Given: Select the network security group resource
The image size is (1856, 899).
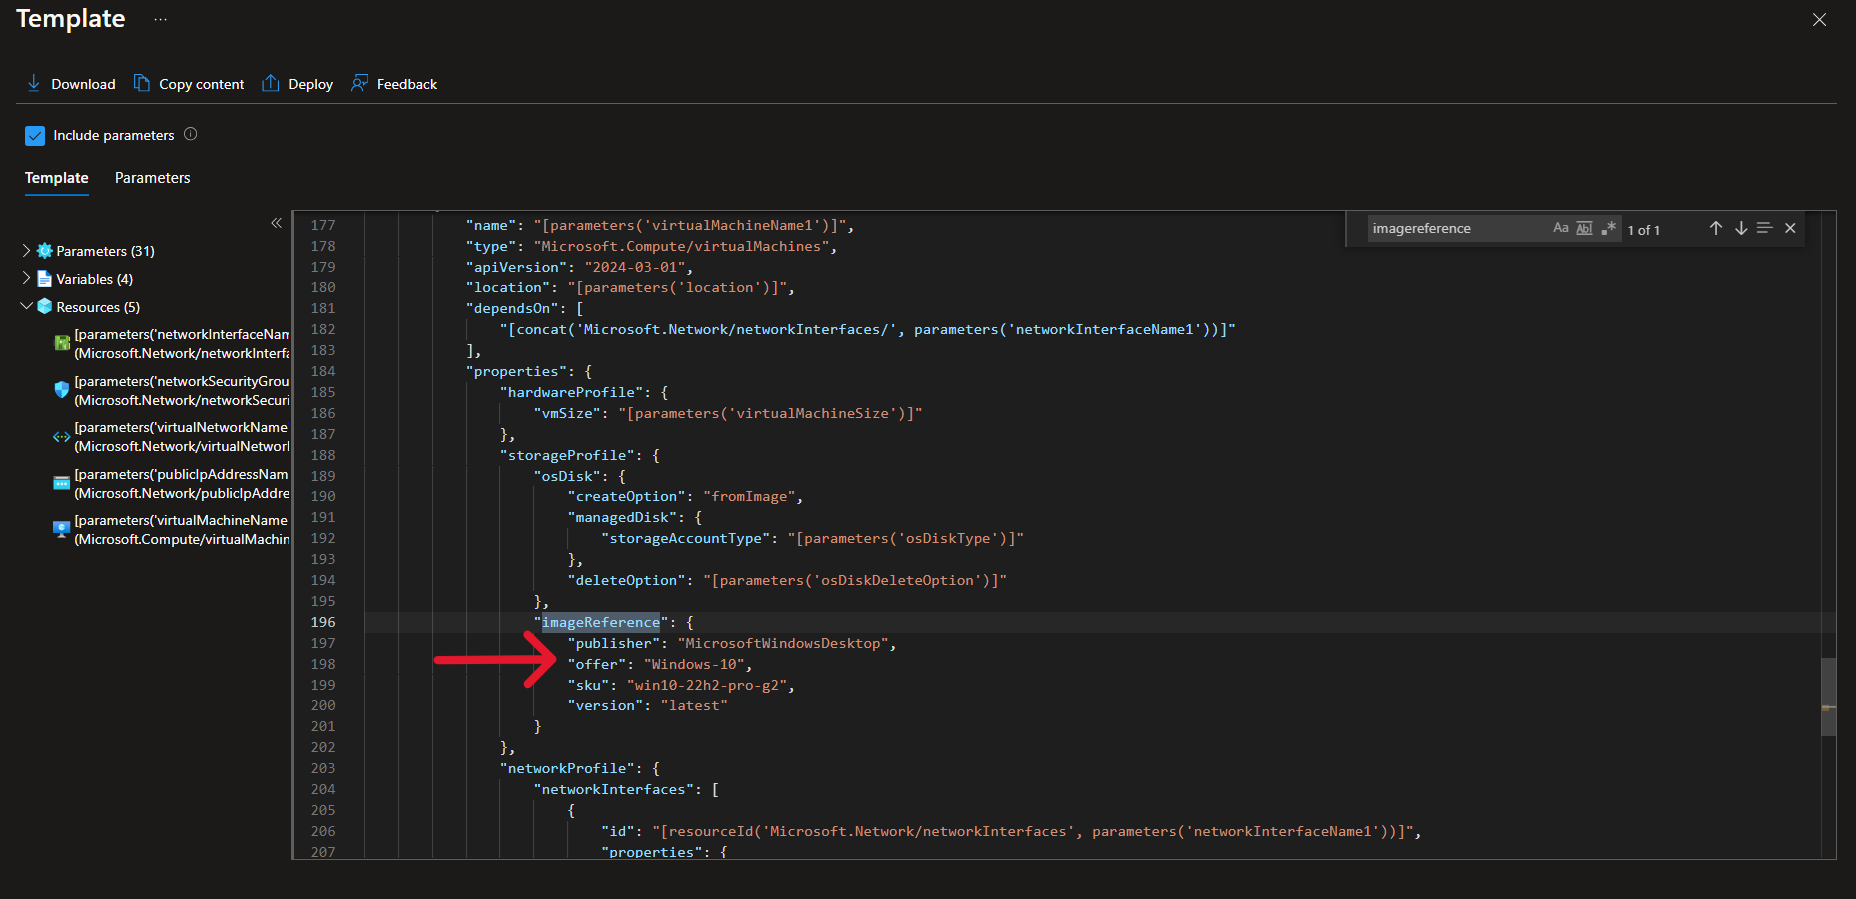Looking at the screenshot, I should (x=180, y=391).
